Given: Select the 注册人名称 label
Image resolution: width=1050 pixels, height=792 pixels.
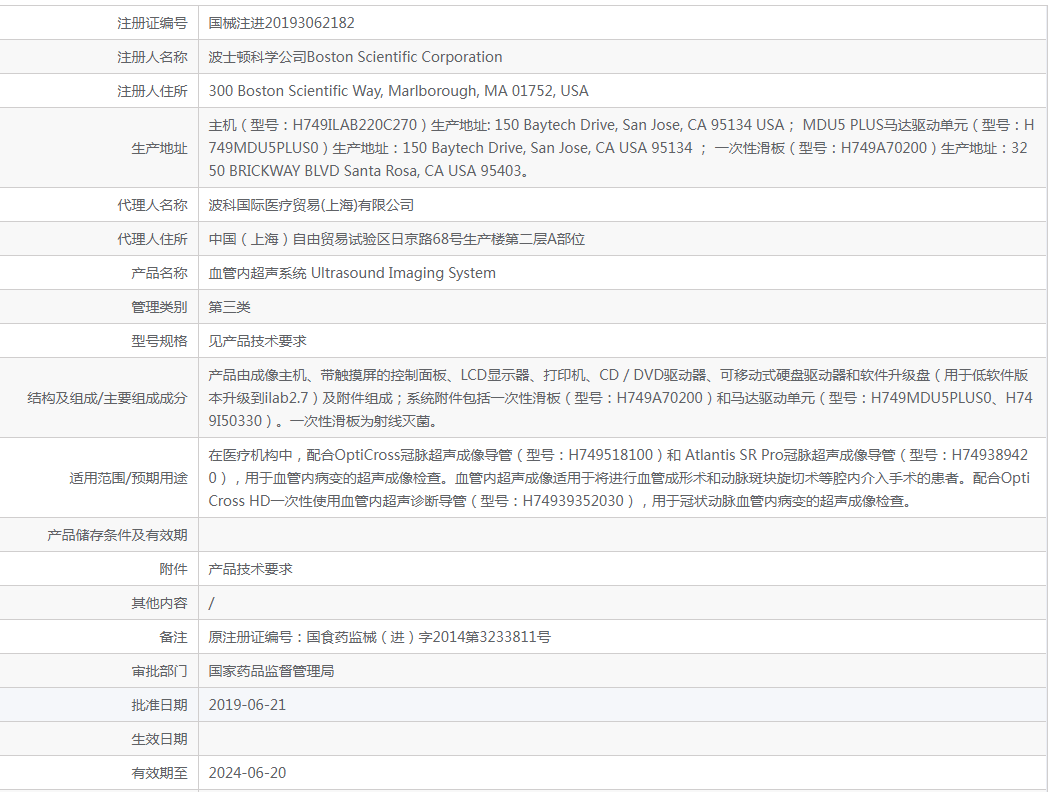Looking at the screenshot, I should pyautogui.click(x=152, y=57).
